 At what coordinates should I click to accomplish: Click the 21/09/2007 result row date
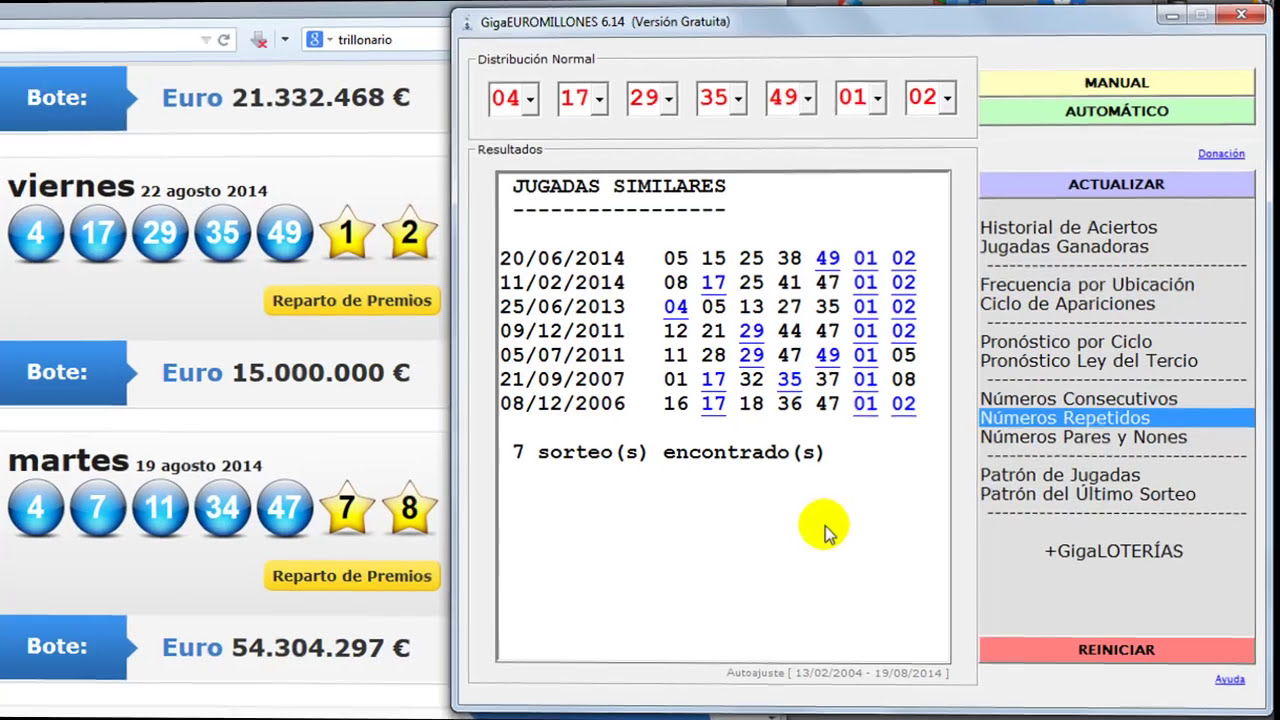562,380
